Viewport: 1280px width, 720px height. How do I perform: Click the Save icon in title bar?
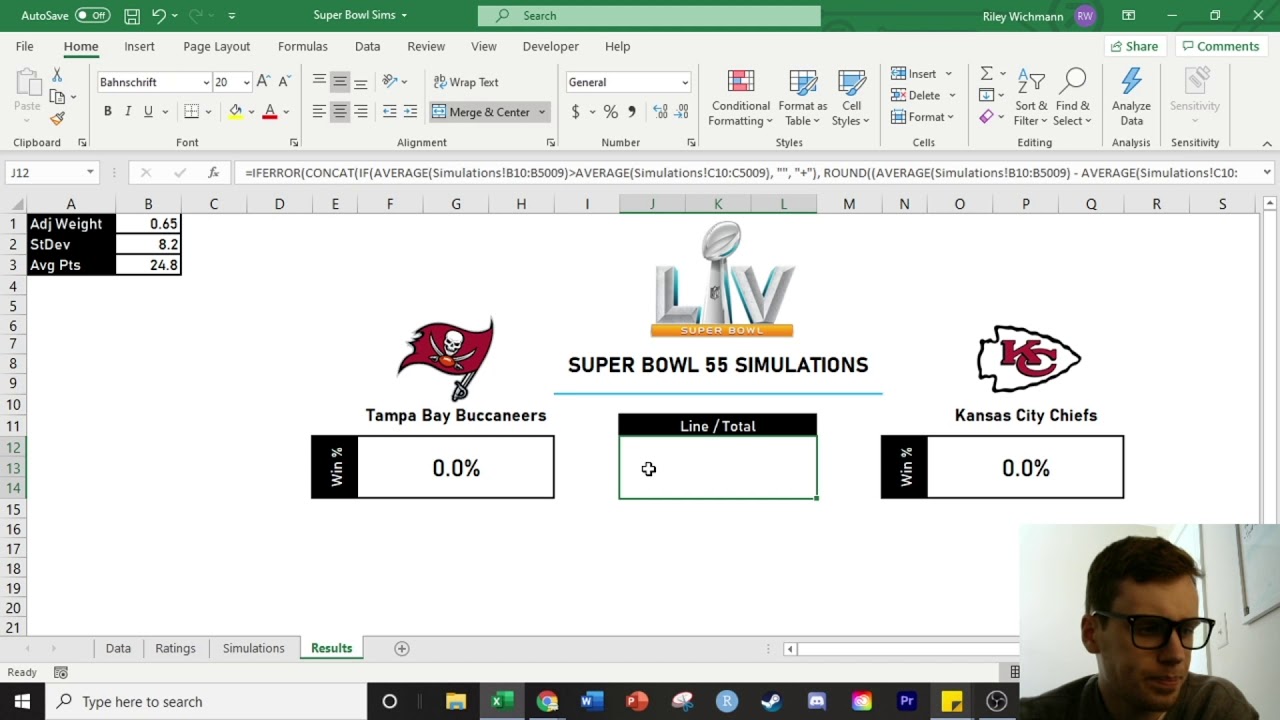[132, 15]
